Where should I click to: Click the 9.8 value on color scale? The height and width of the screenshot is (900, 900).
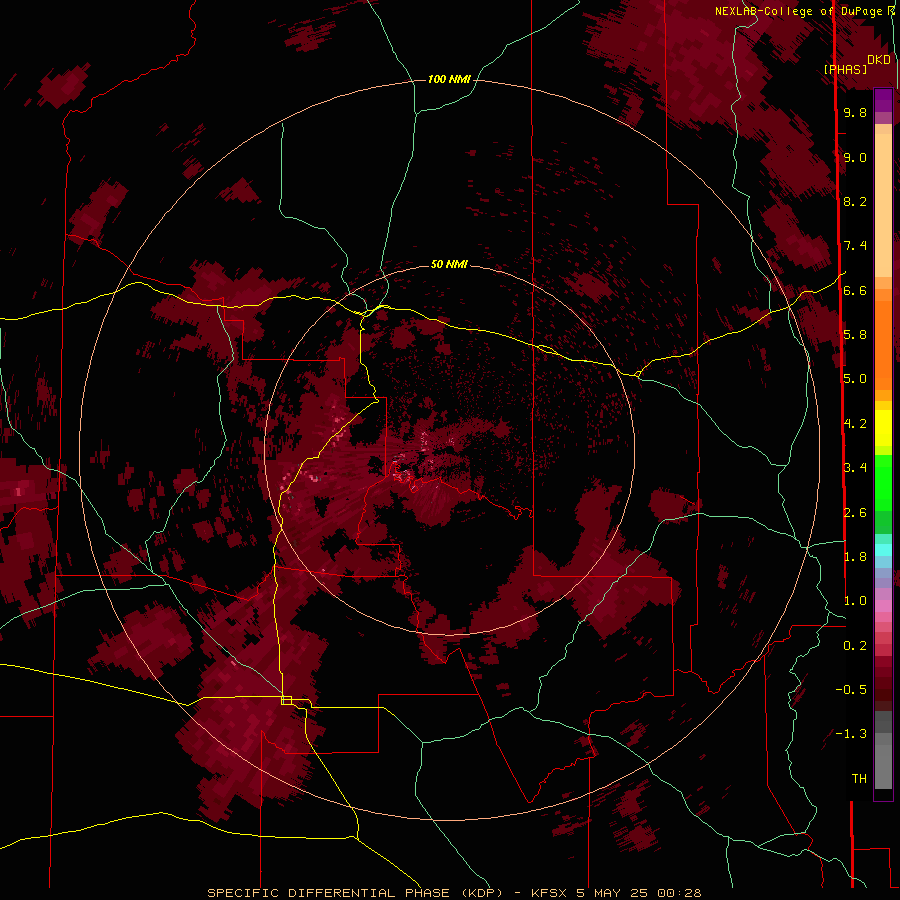[855, 112]
